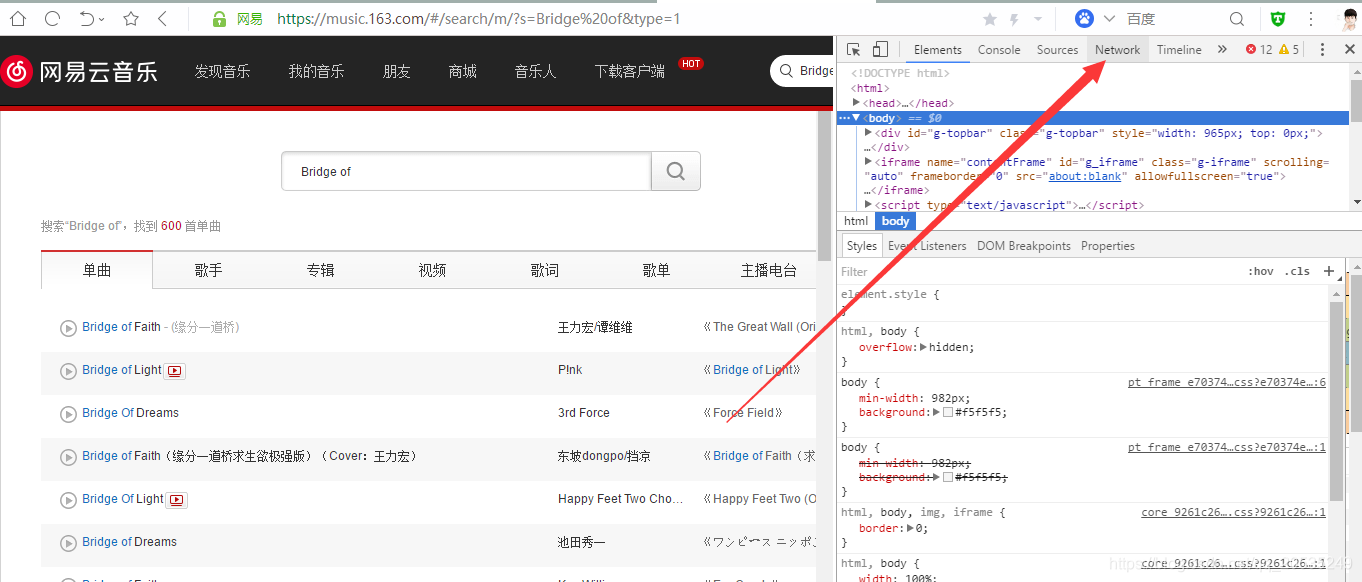Open the album link 《Force Field》
This screenshot has width=1362, height=582.
742,413
